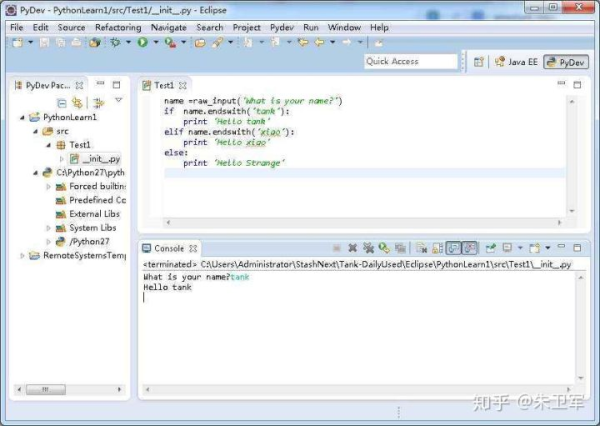Expand the Forced builtins node
The width and height of the screenshot is (600, 426).
point(49,186)
